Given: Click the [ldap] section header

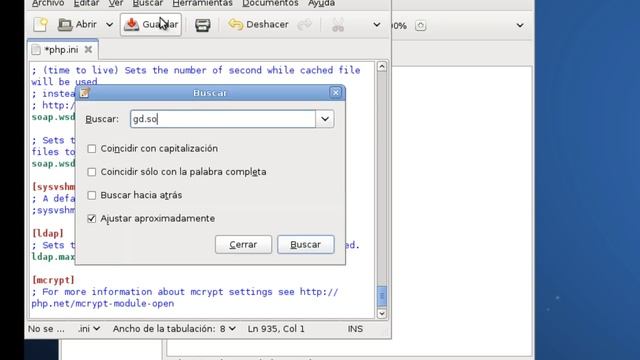Looking at the screenshot, I should coord(48,233).
